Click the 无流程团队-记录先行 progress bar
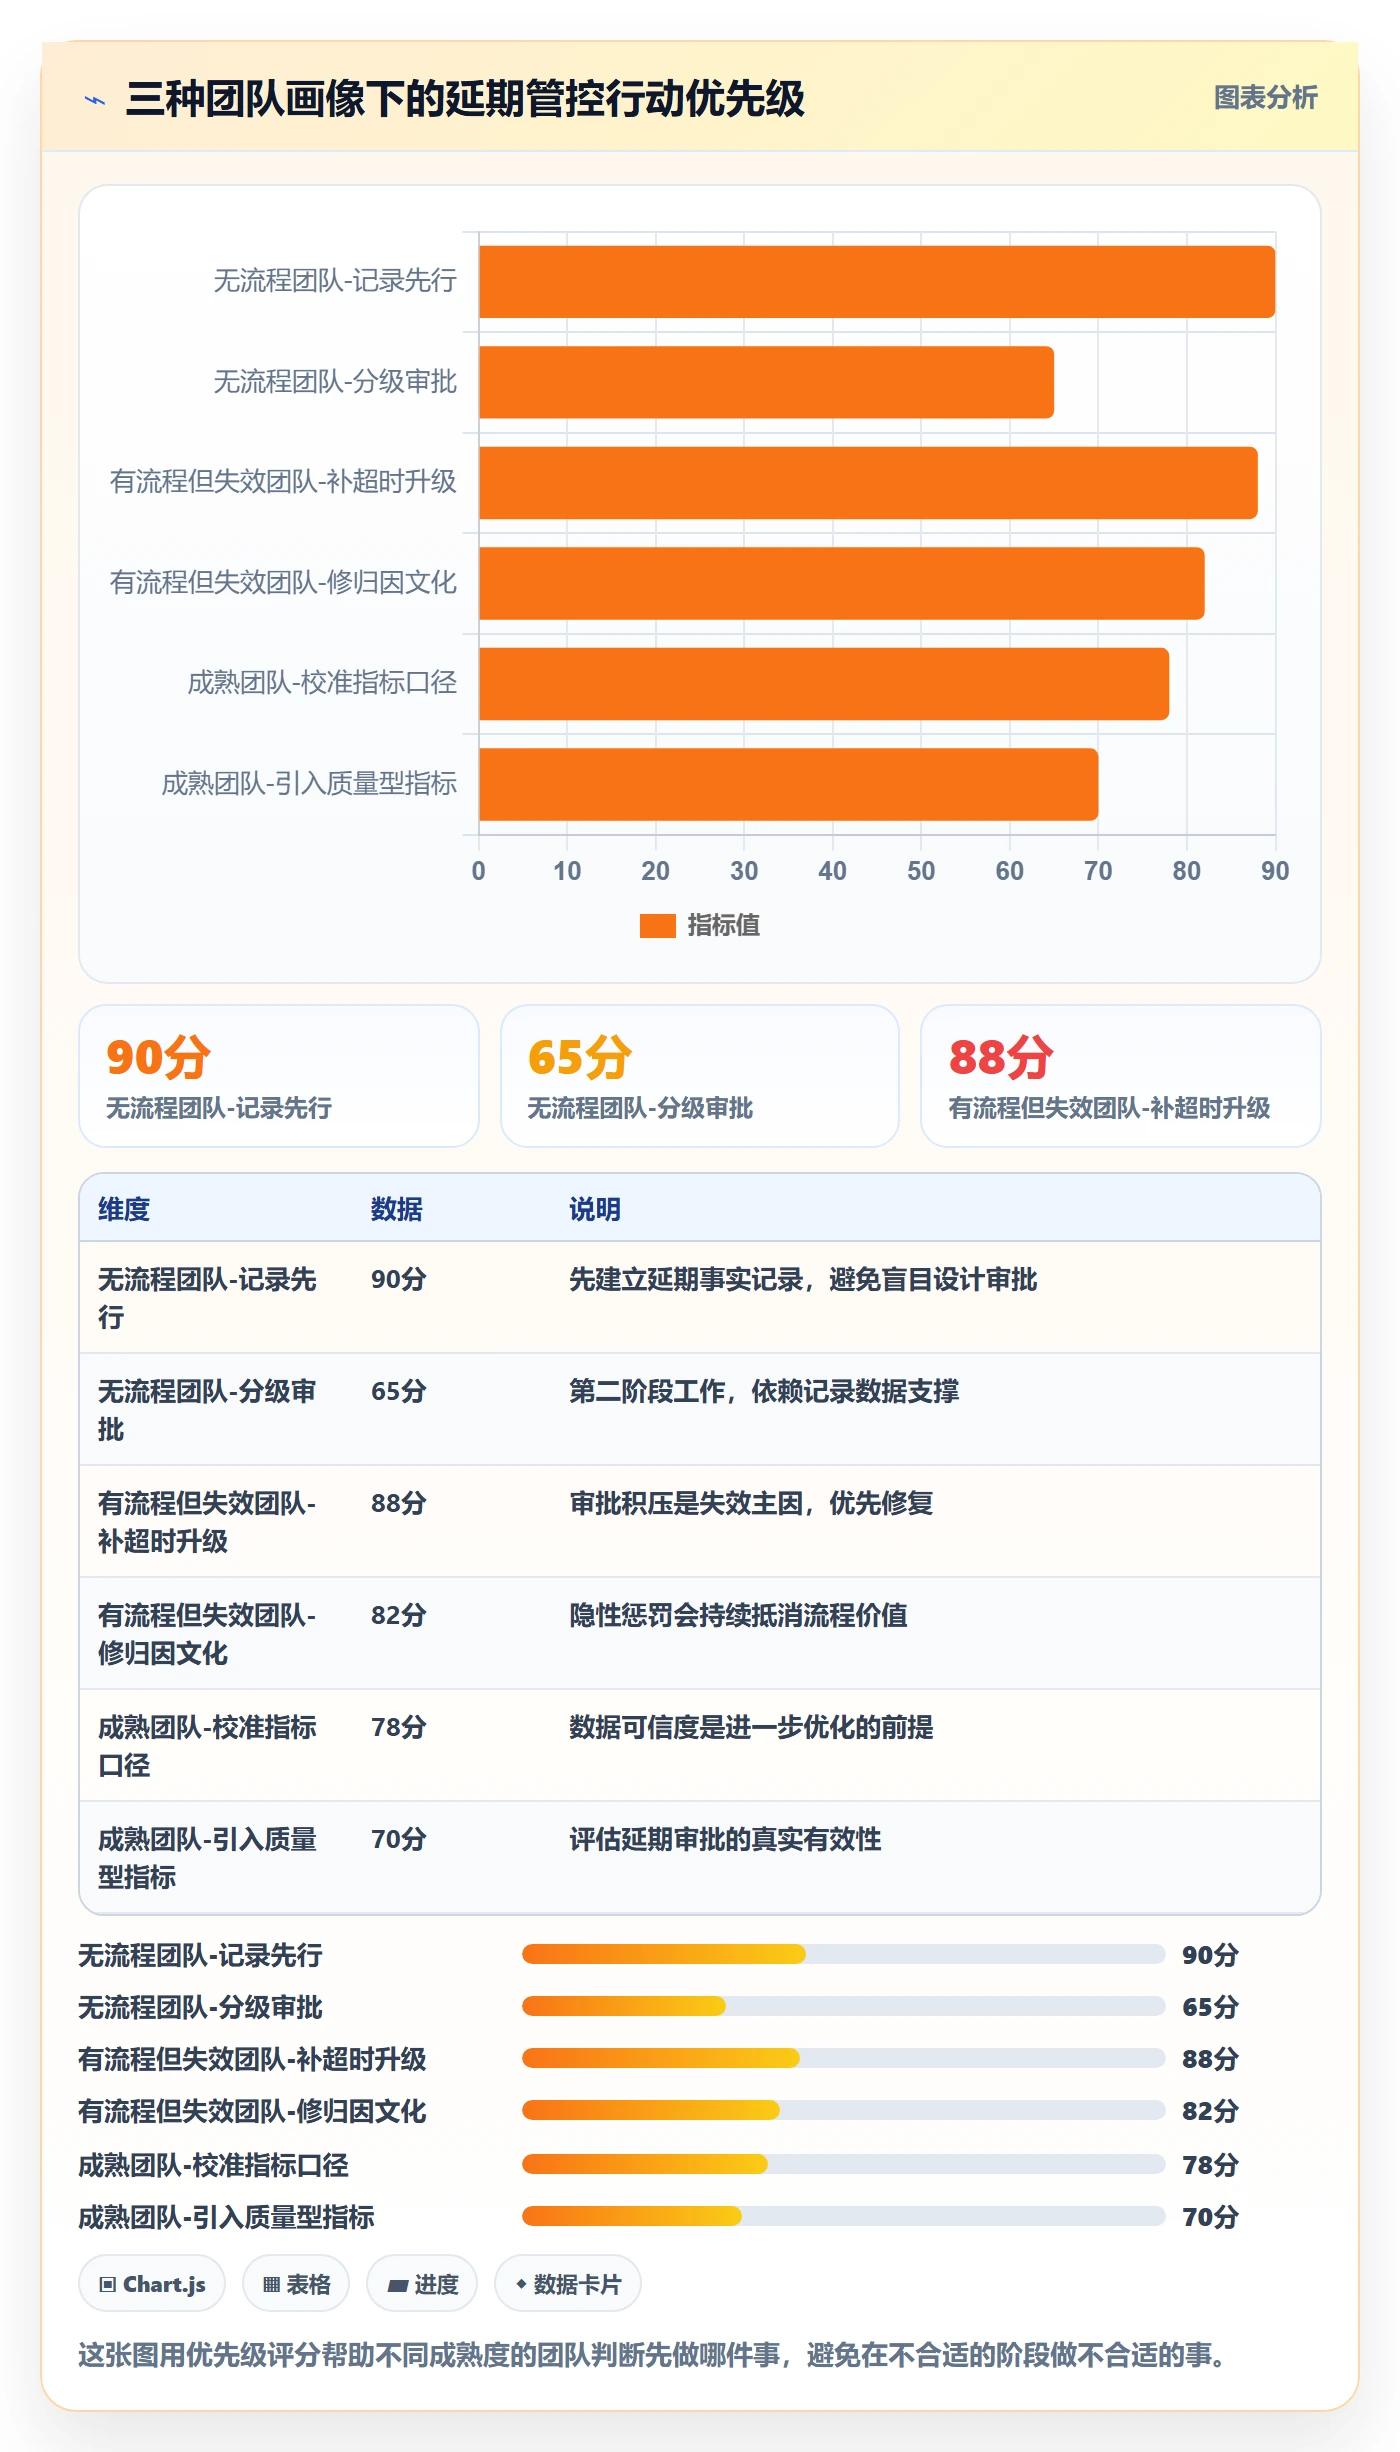 (x=844, y=1954)
